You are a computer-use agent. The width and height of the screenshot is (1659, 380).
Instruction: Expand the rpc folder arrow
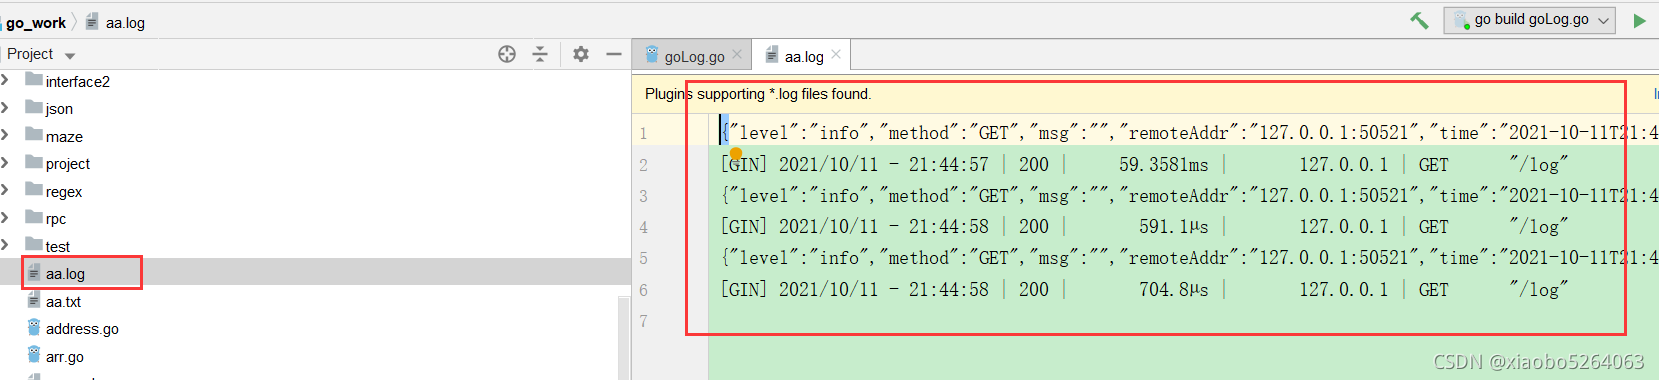(5, 217)
